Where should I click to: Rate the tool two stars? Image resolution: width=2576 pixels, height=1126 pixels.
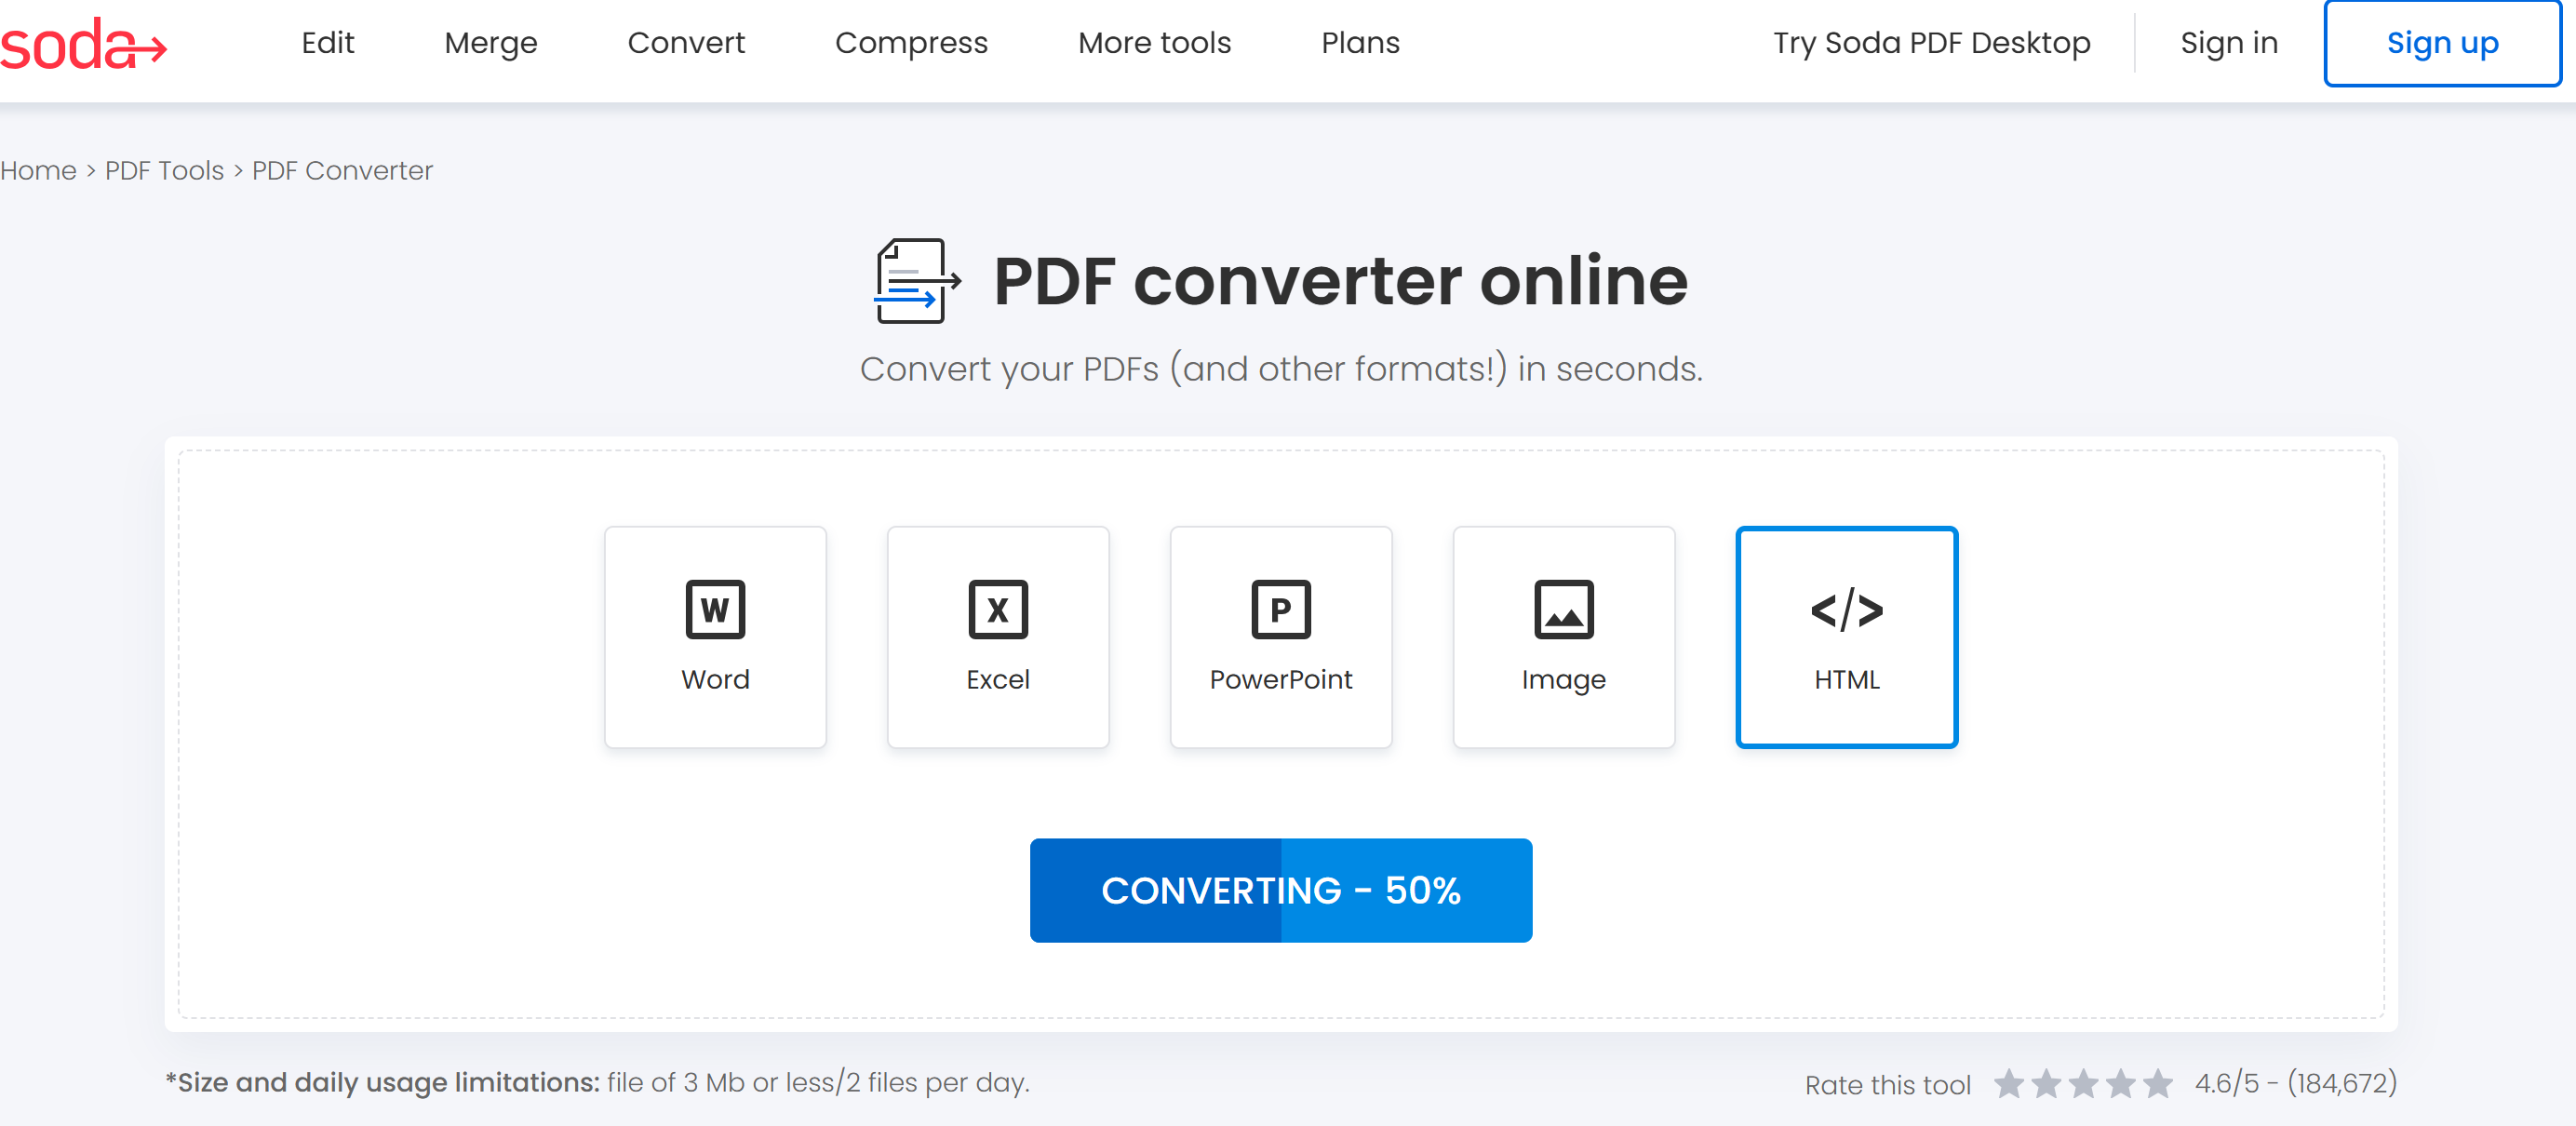(x=2046, y=1083)
